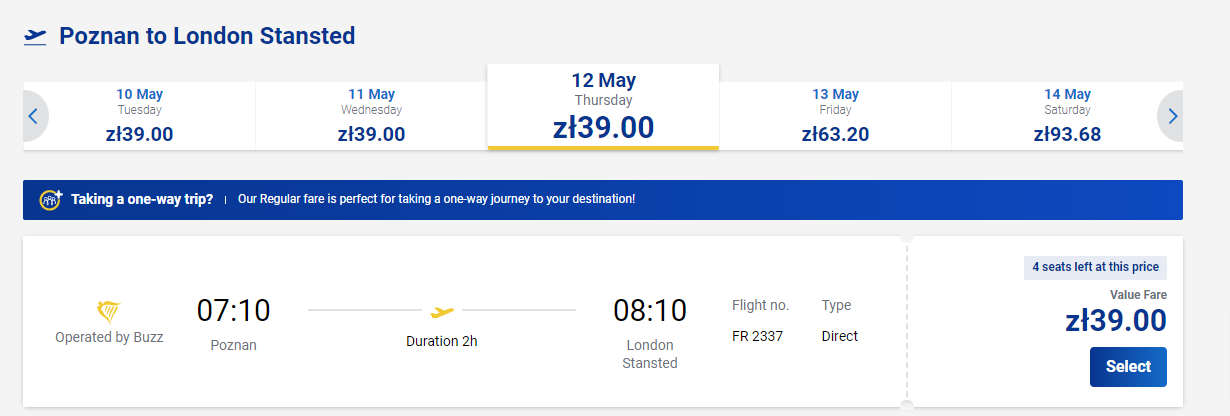This screenshot has height=416, width=1230.
Task: Choose the highlighted 12 May Thursday tab
Action: click(x=603, y=107)
